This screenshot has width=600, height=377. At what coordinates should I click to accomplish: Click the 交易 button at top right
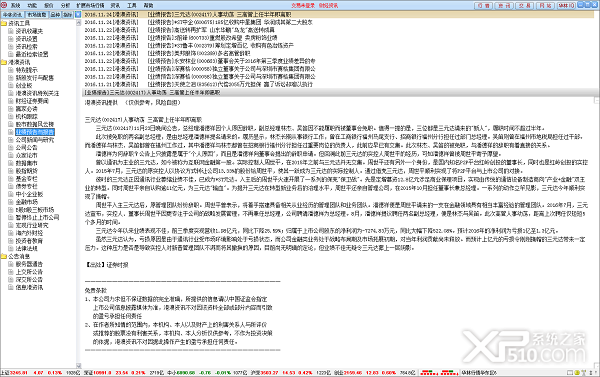point(525,5)
